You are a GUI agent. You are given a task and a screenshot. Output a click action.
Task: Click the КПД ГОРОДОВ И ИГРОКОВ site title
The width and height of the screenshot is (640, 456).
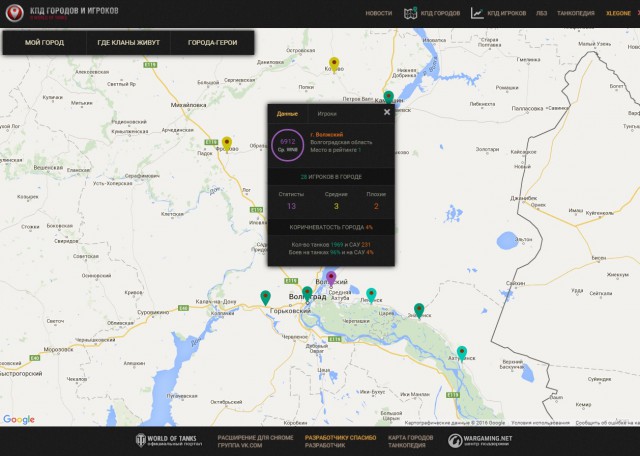coord(74,11)
